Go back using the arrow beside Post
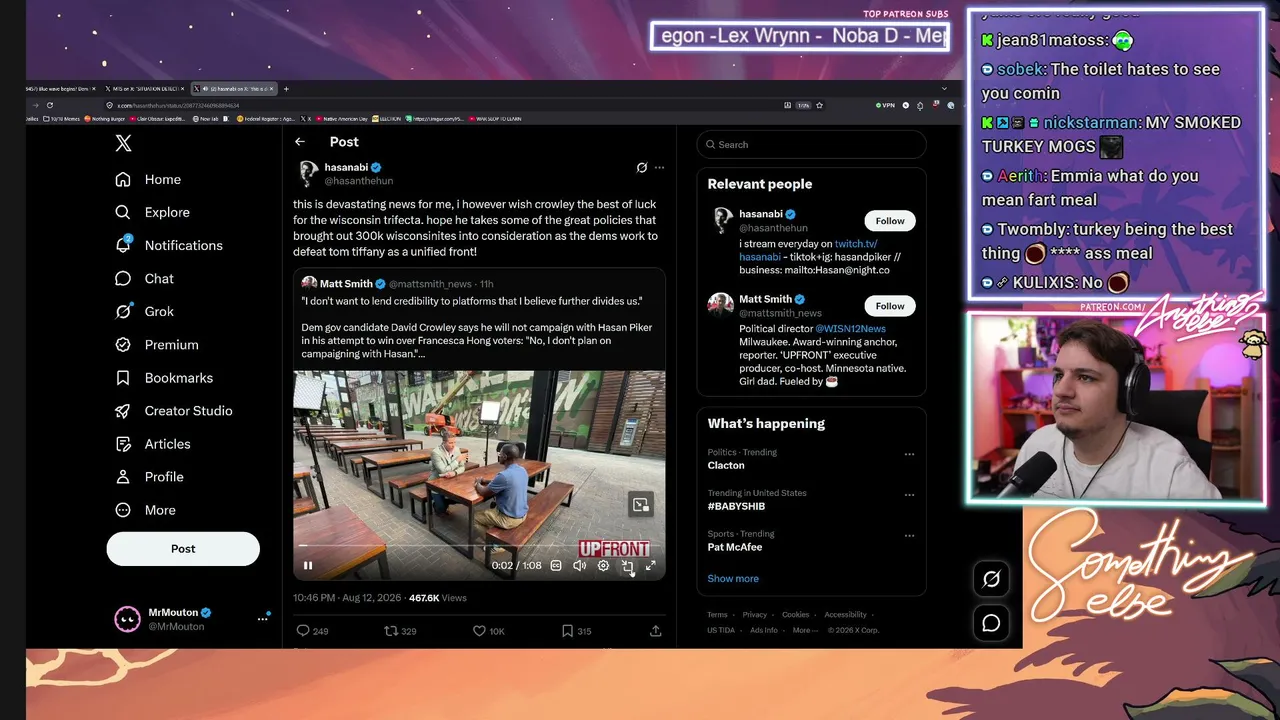Viewport: 1280px width, 720px height. 300,142
